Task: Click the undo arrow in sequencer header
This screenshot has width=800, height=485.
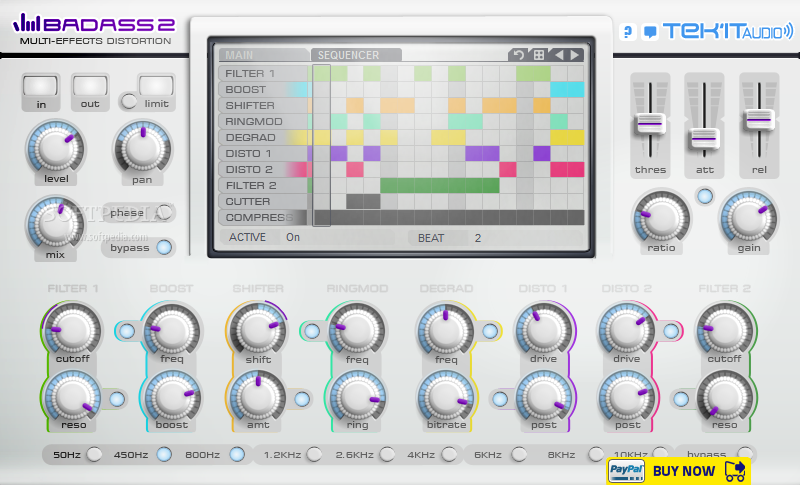Action: click(x=518, y=55)
